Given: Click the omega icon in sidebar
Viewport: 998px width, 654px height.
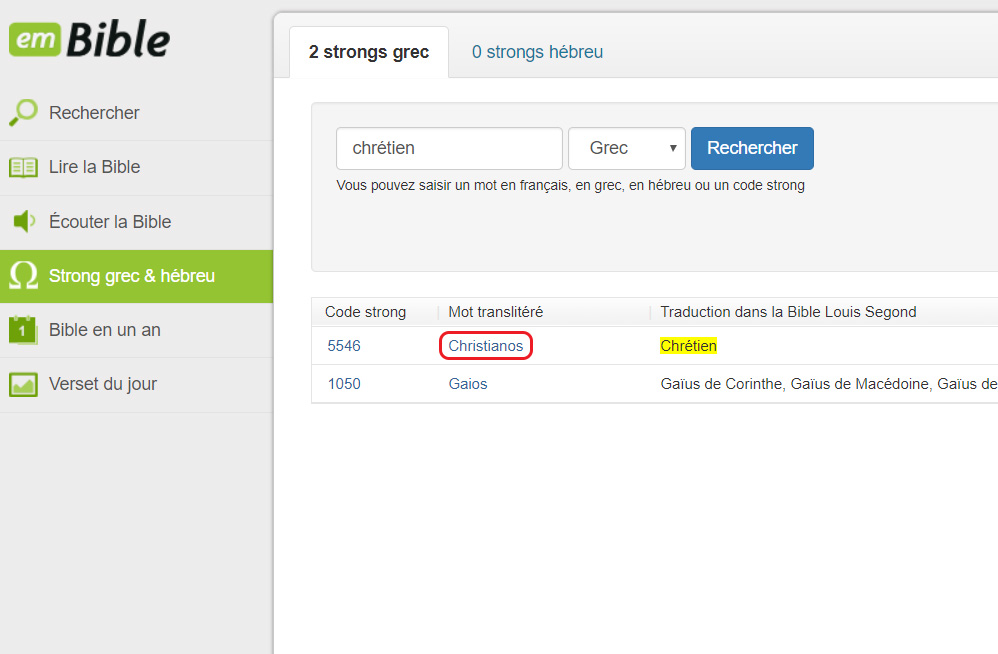Looking at the screenshot, I should click(23, 276).
